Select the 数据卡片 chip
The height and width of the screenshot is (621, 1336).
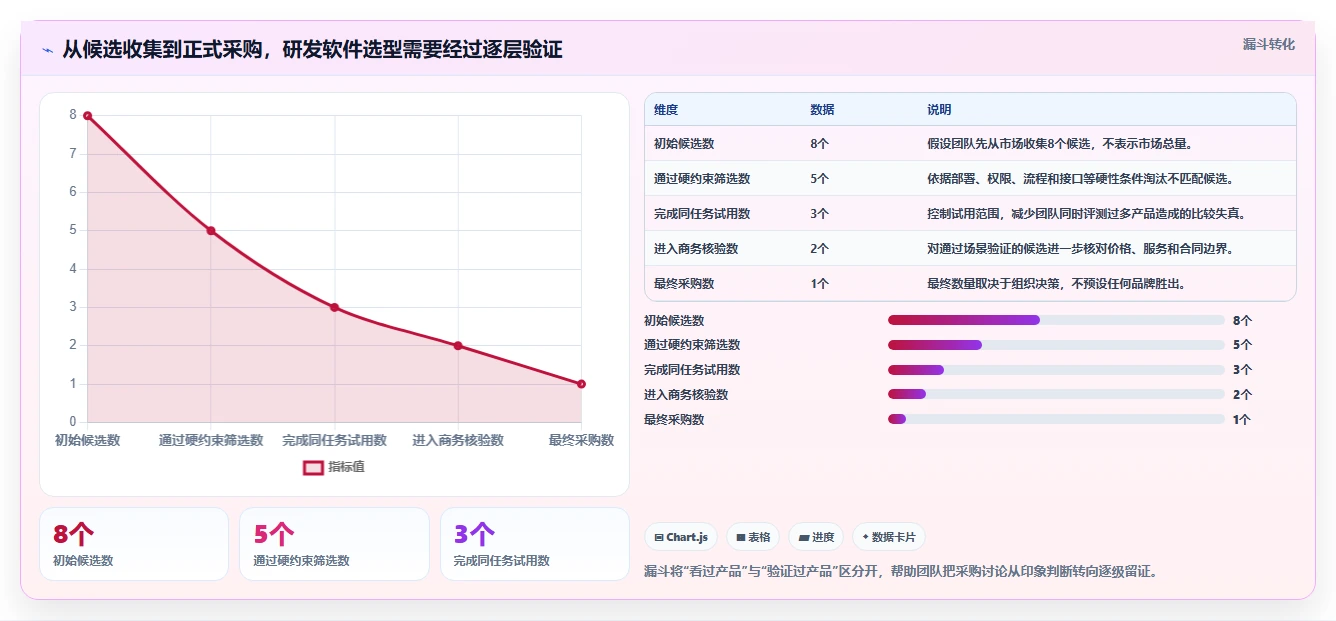[889, 537]
